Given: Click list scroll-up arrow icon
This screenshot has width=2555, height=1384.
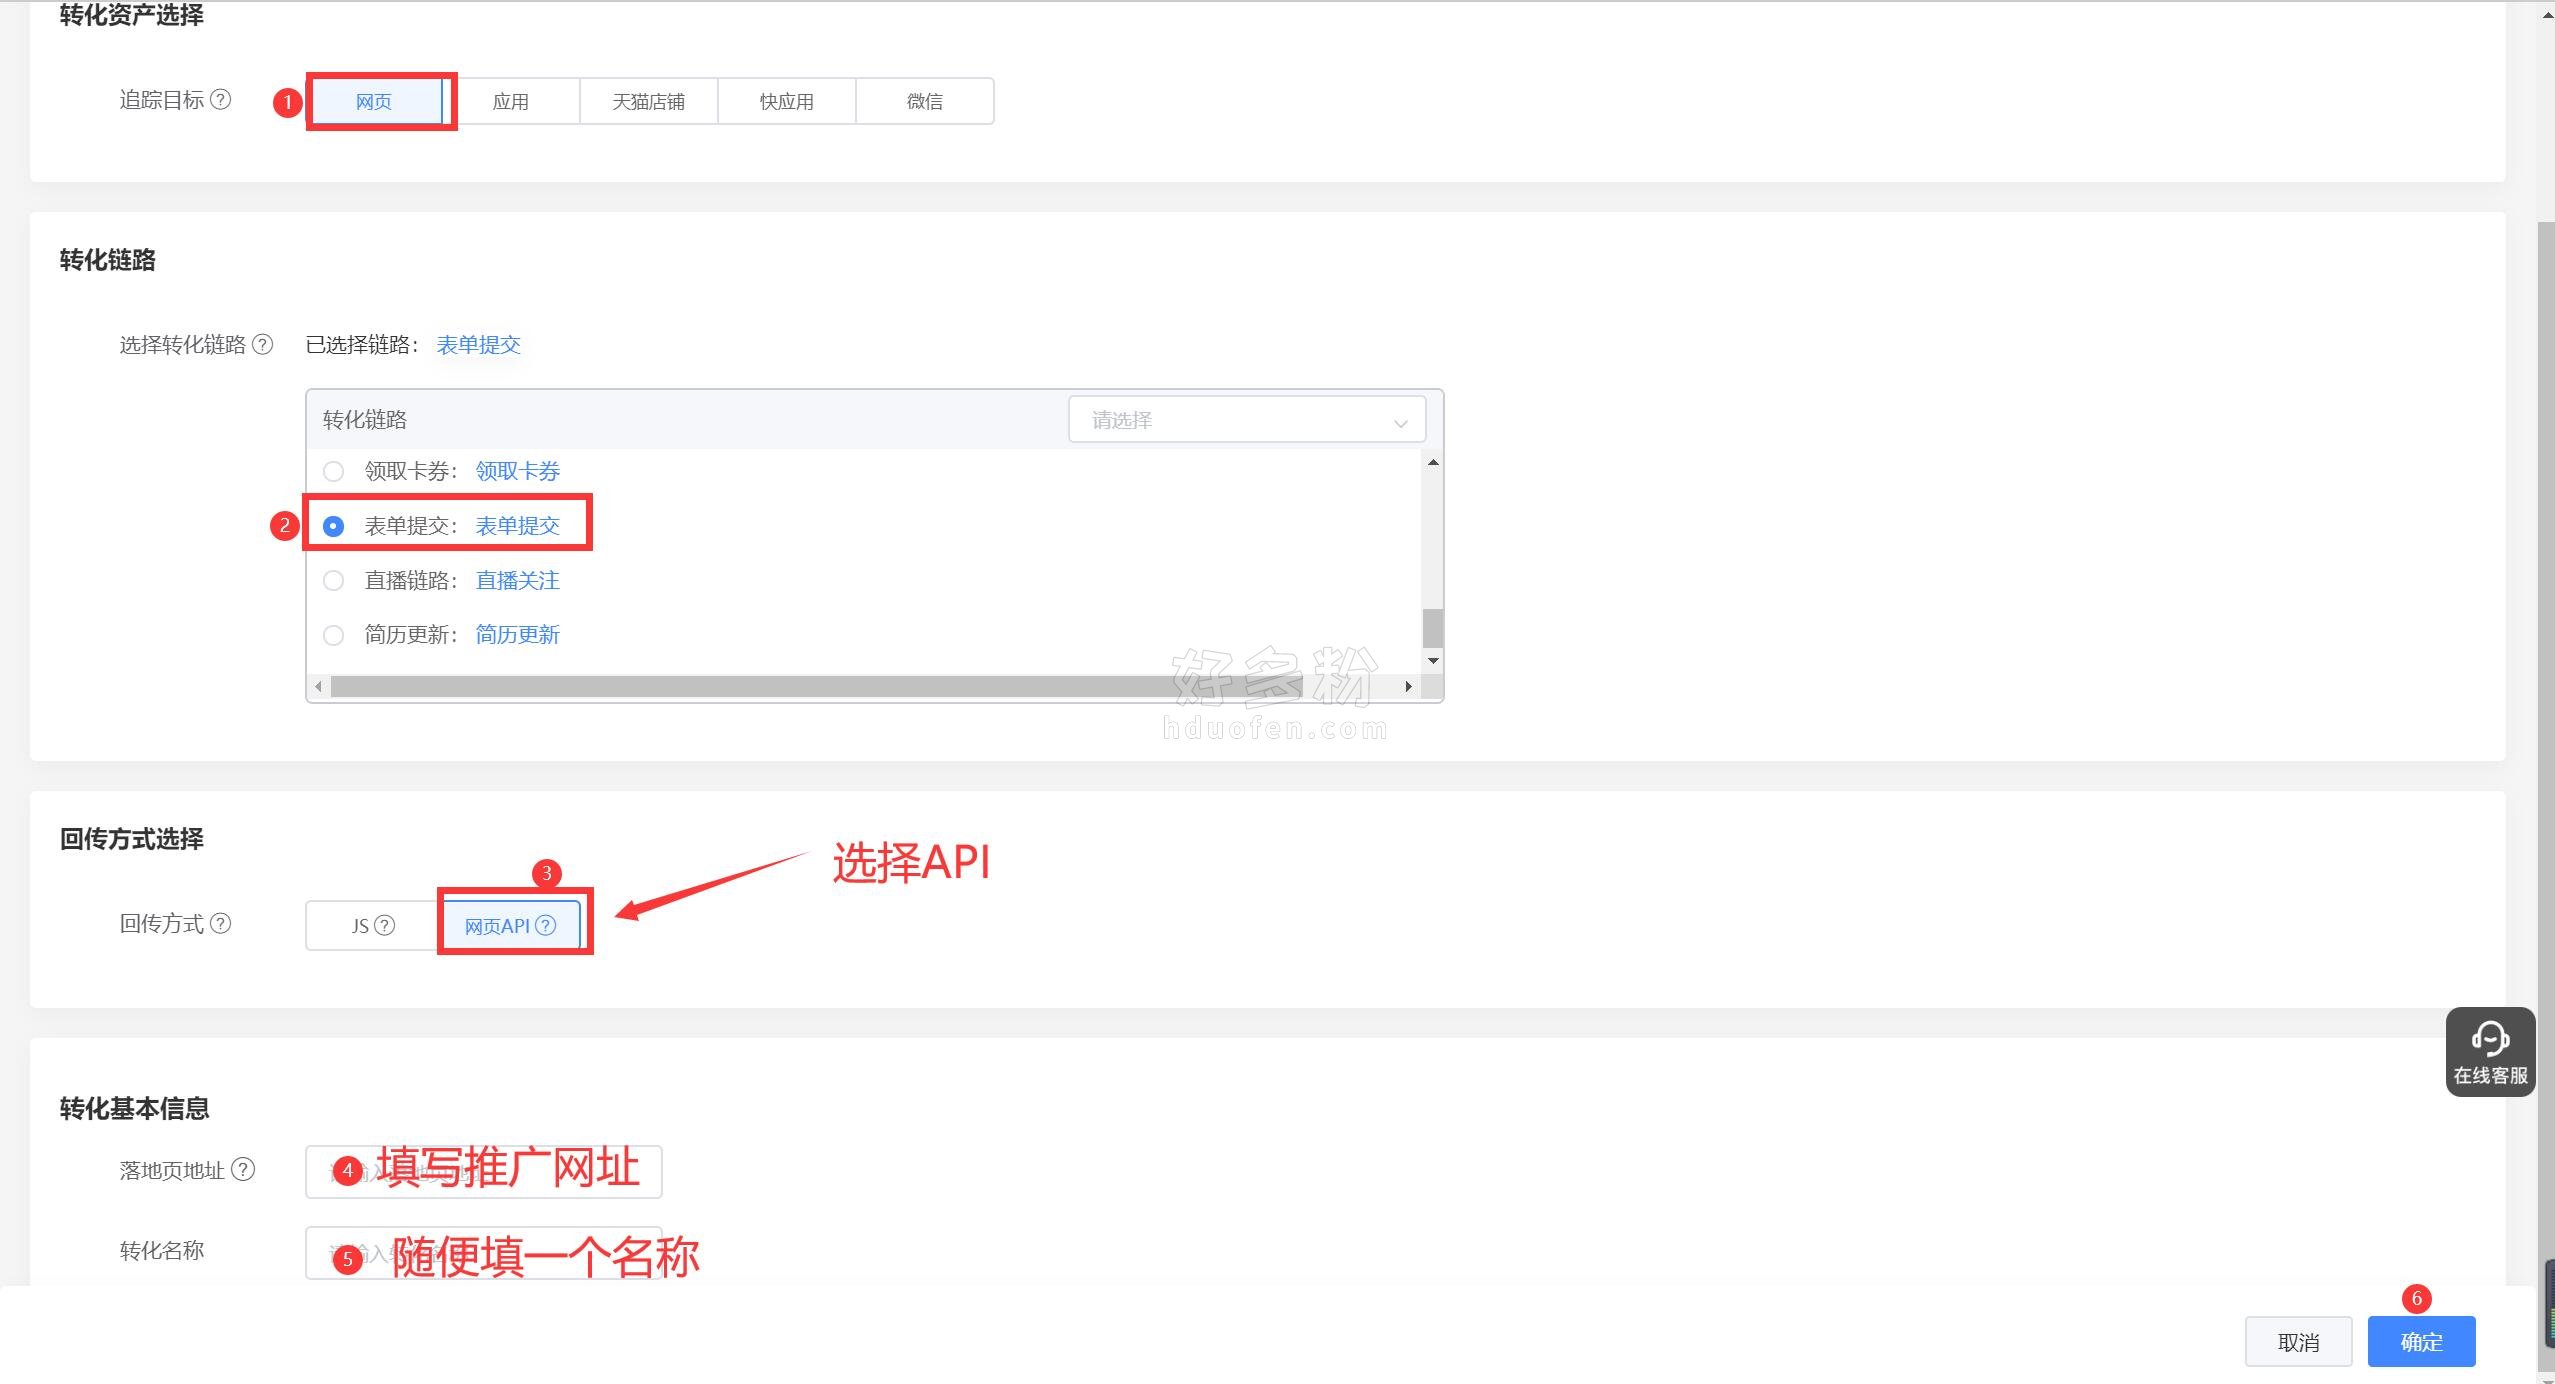Looking at the screenshot, I should 1433,462.
